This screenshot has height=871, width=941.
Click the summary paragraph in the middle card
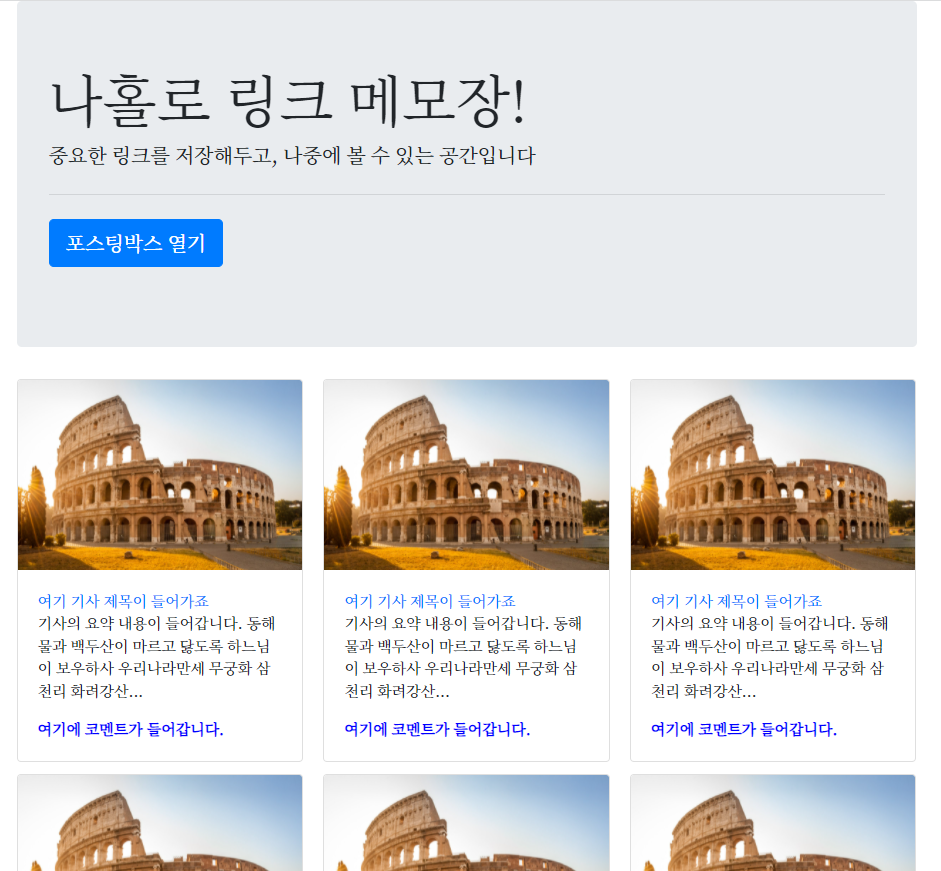tap(463, 657)
